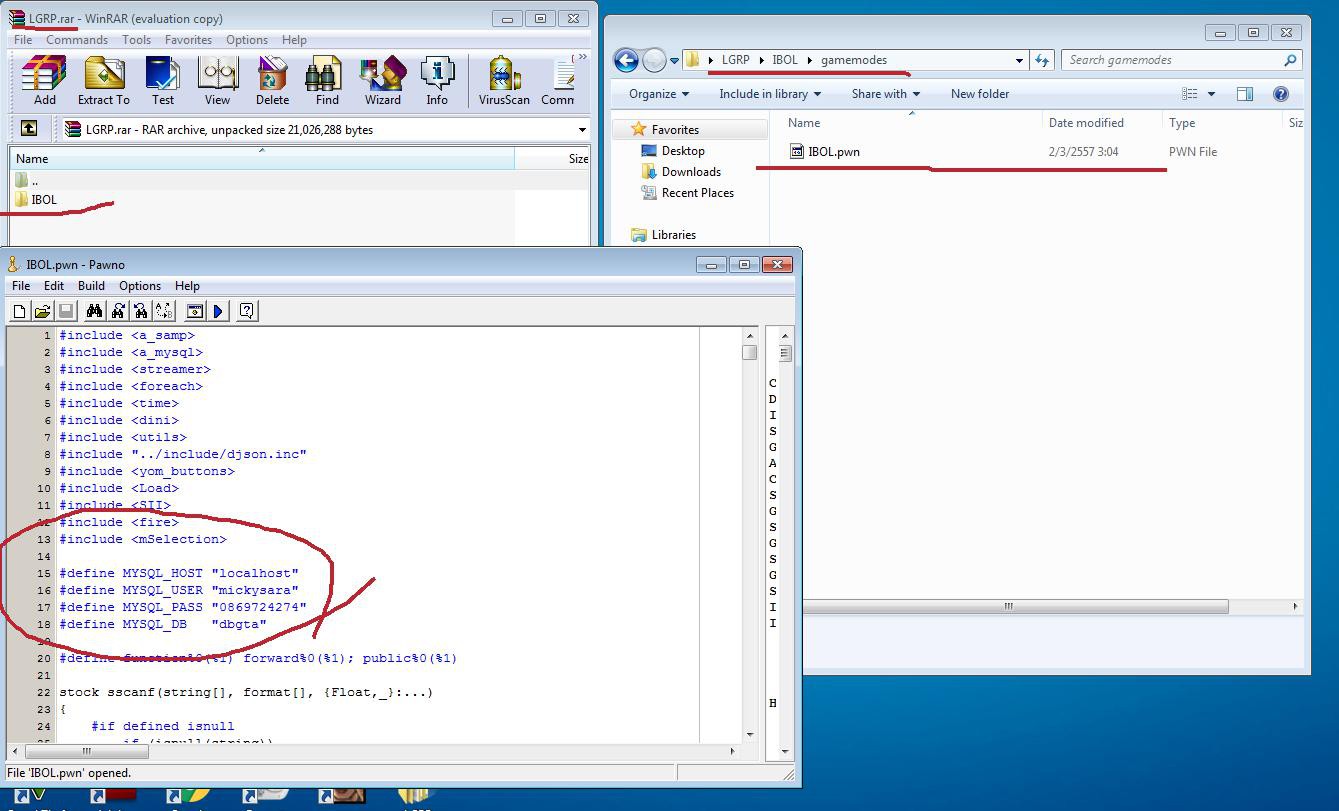
Task: Click the Explorer Help question icon
Action: click(x=1280, y=94)
